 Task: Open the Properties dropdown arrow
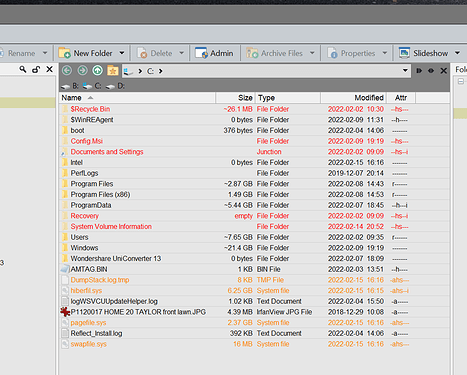pos(385,53)
